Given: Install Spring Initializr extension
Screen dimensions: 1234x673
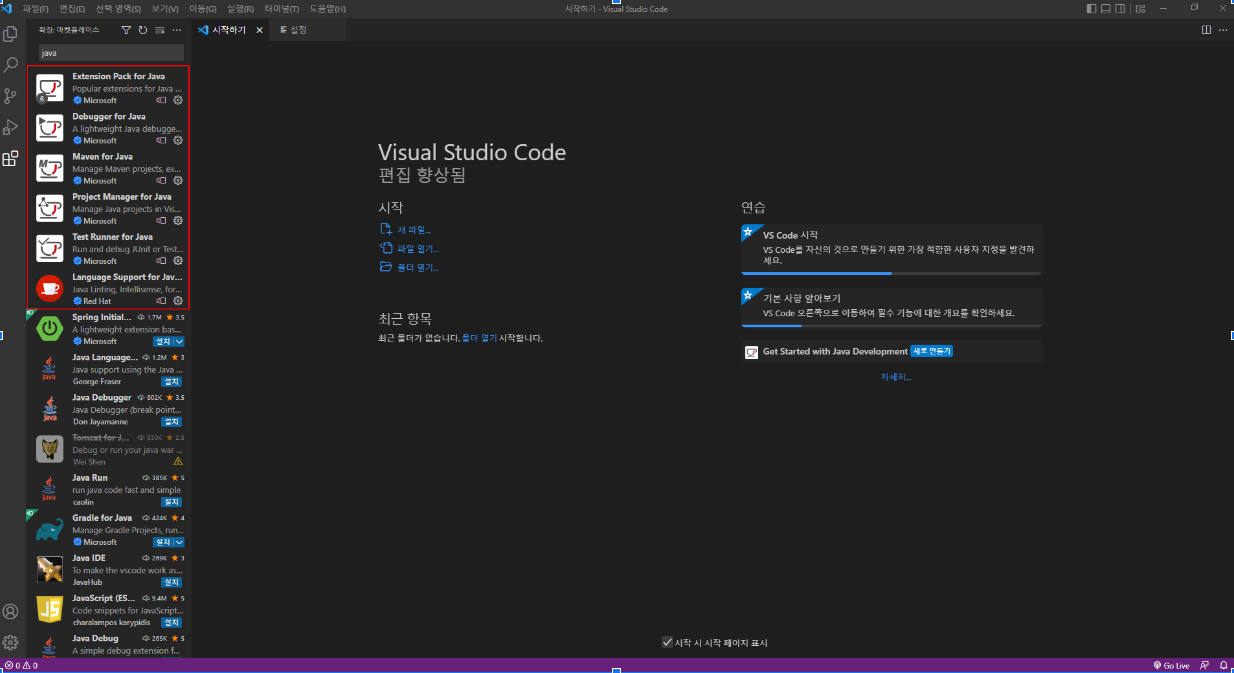Looking at the screenshot, I should (x=163, y=341).
